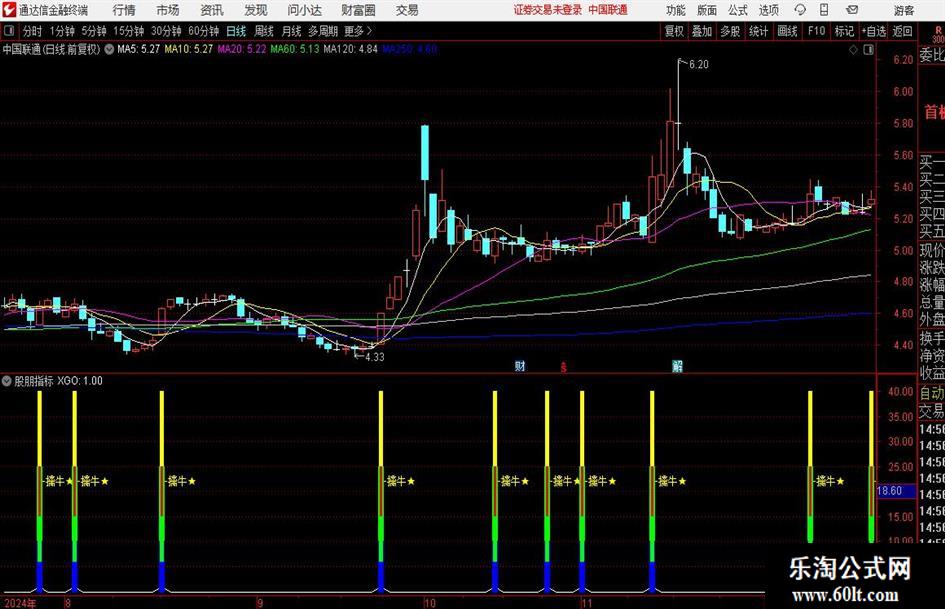Select the 5分钟 period tab
The width and height of the screenshot is (945, 609).
[94, 31]
